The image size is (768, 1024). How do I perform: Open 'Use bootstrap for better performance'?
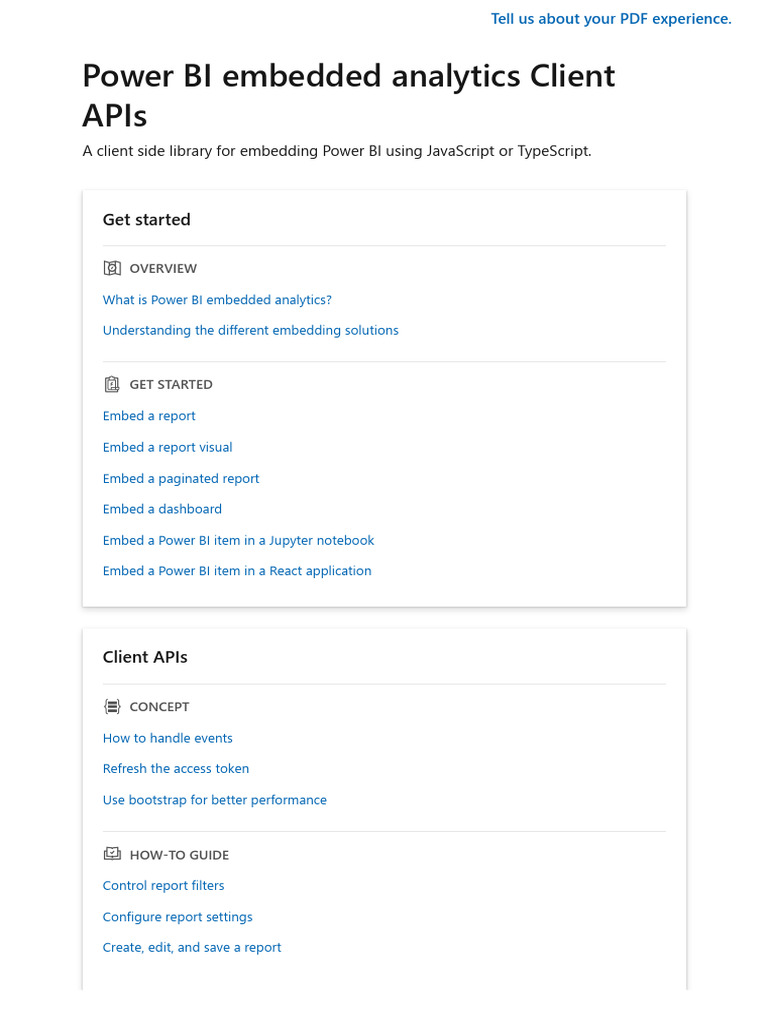[214, 800]
